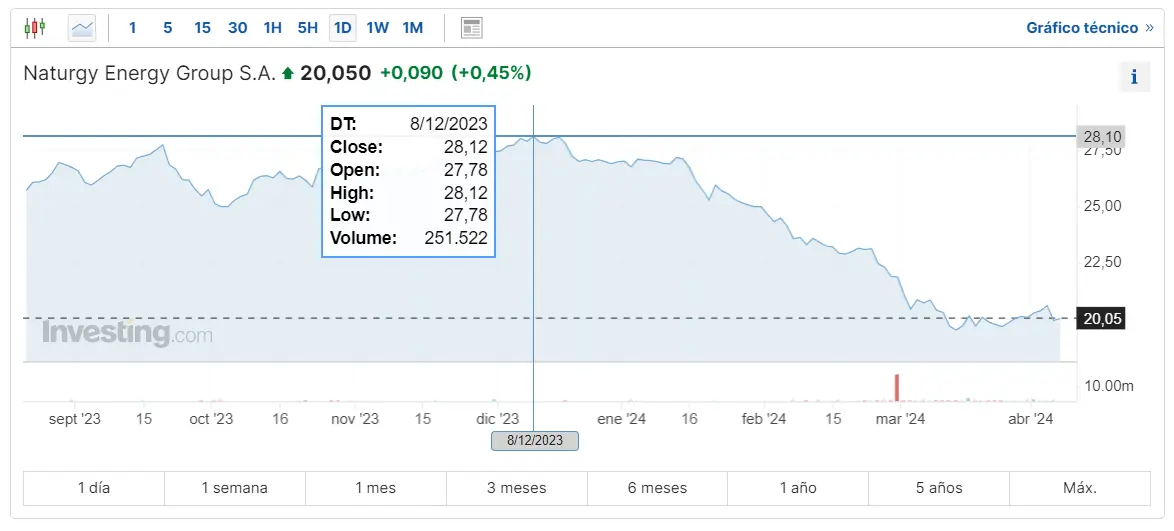The image size is (1174, 531).
Task: Choose the 1 día range
Action: point(94,488)
